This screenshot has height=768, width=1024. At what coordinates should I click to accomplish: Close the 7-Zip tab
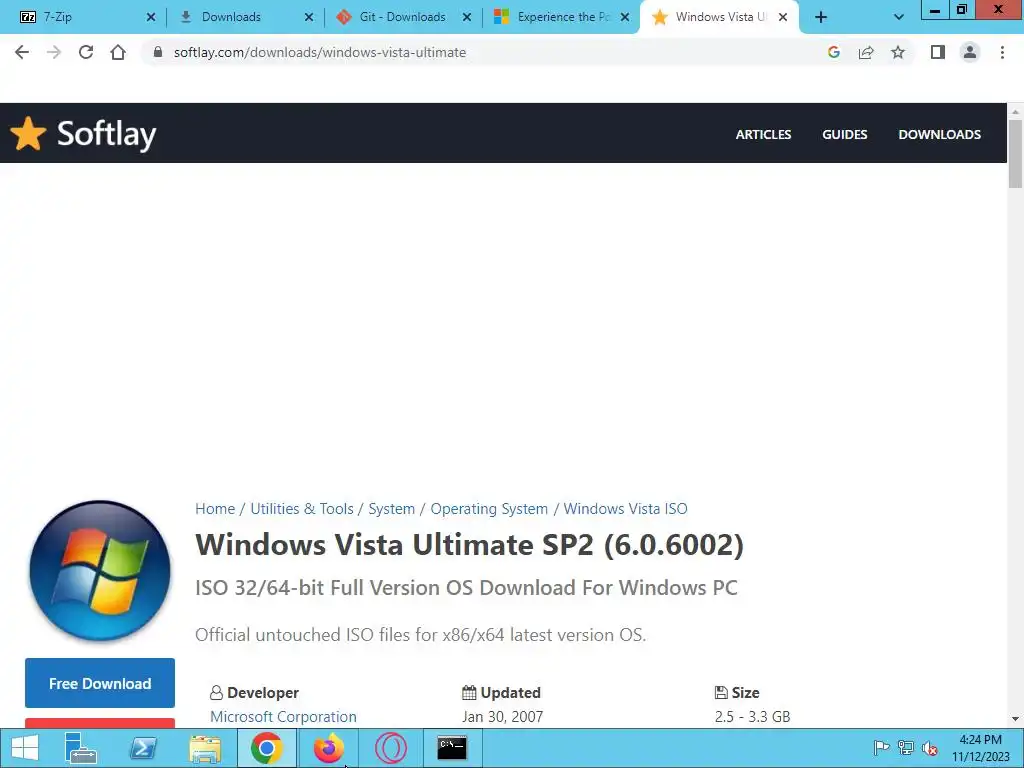[151, 18]
